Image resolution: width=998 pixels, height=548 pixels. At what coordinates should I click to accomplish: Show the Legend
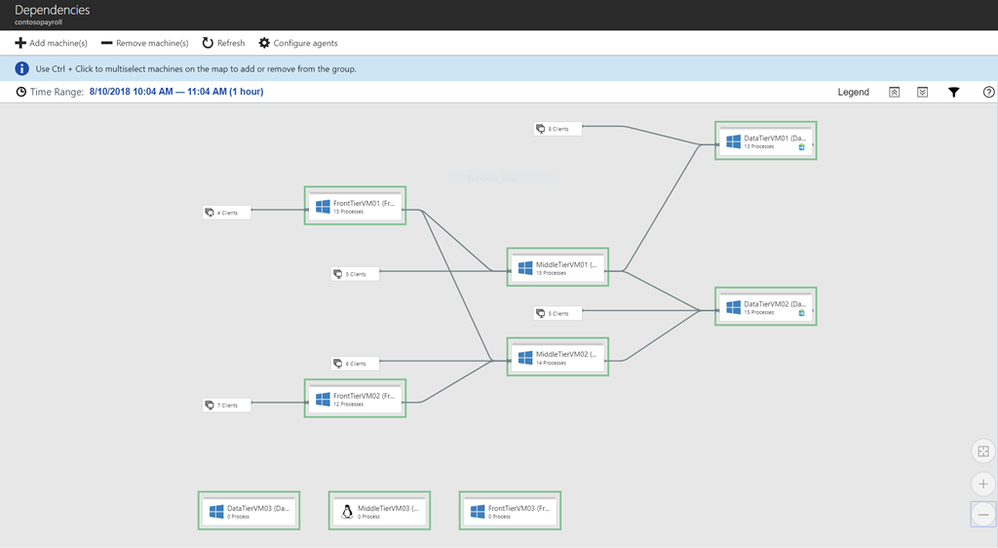pyautogui.click(x=853, y=92)
